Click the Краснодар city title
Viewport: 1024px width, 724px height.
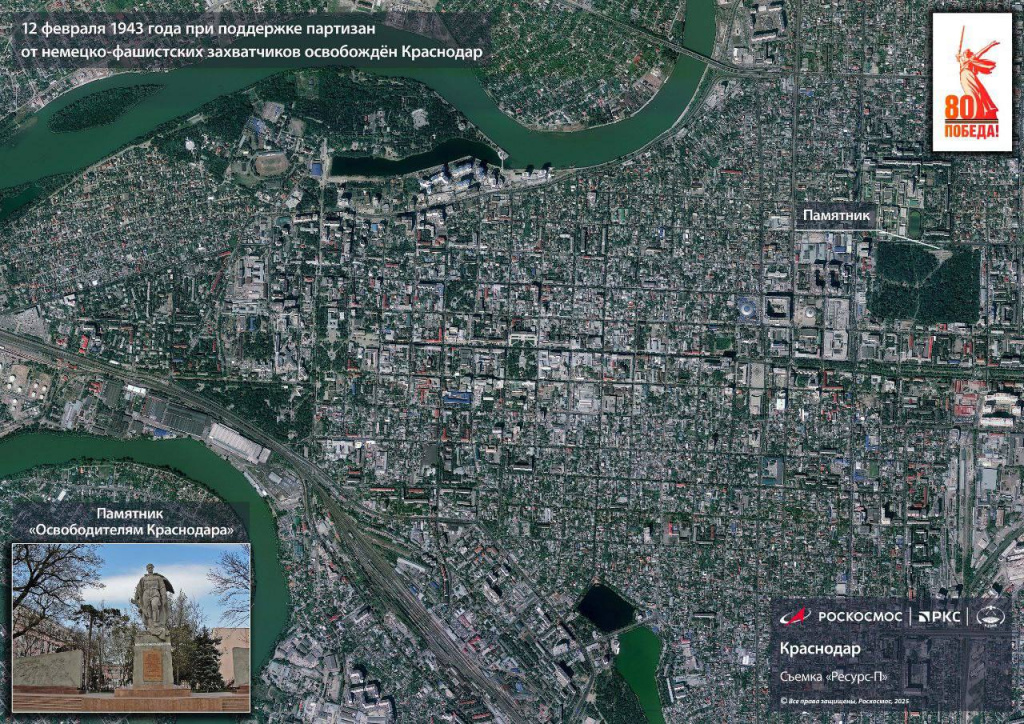[x=820, y=649]
